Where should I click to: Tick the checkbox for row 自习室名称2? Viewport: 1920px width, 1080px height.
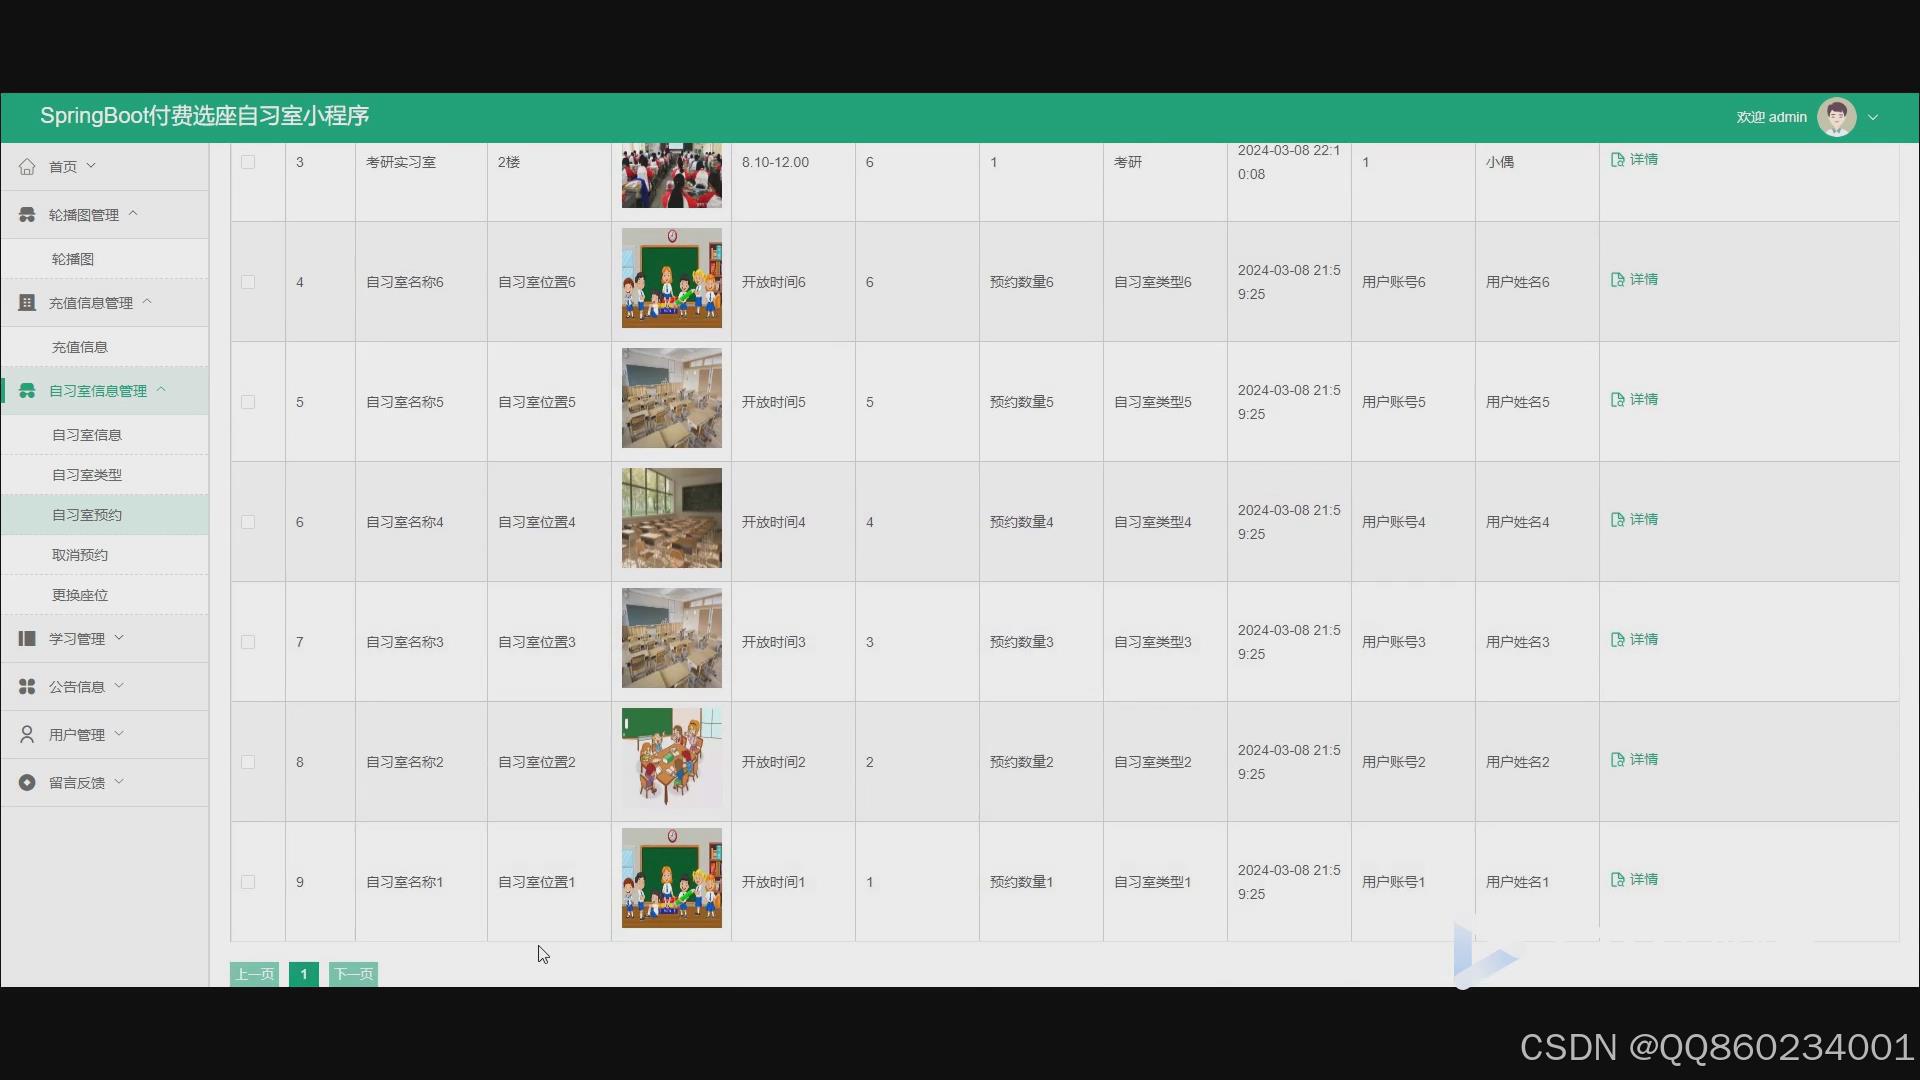pyautogui.click(x=248, y=762)
